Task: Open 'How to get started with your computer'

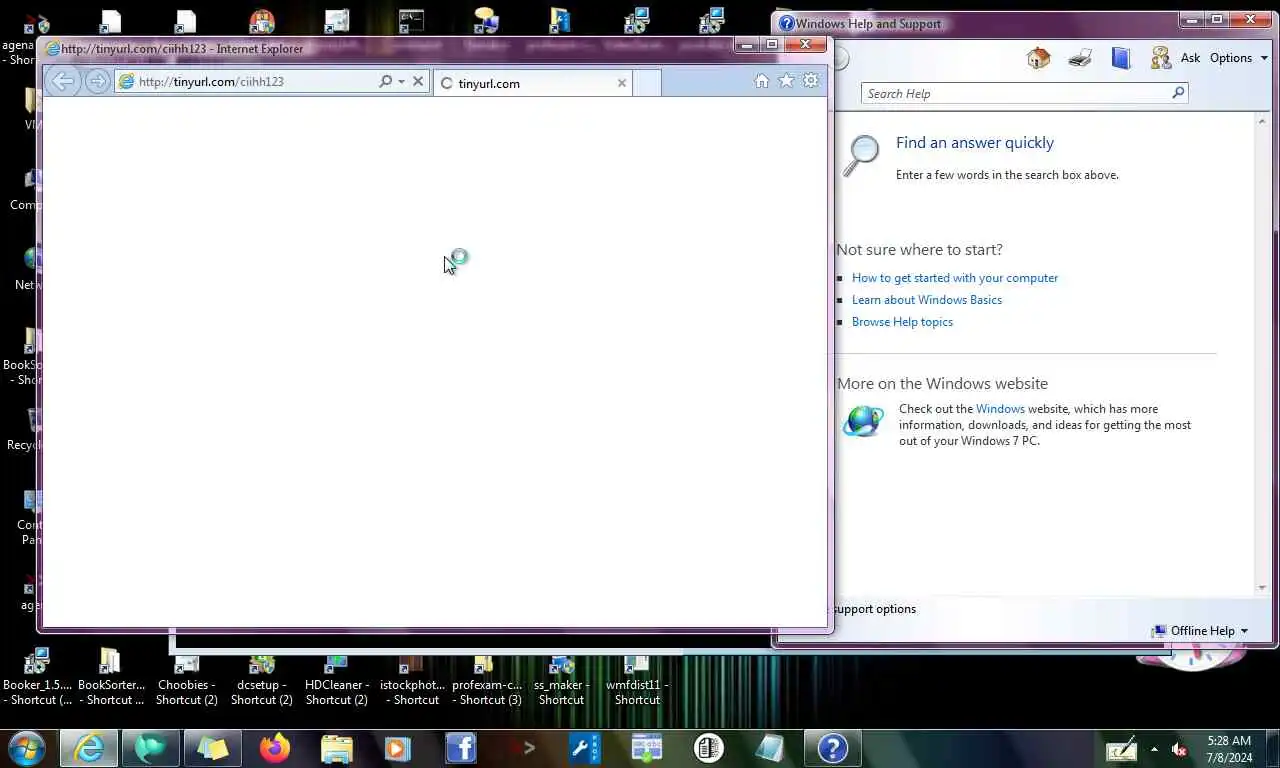Action: pos(955,278)
